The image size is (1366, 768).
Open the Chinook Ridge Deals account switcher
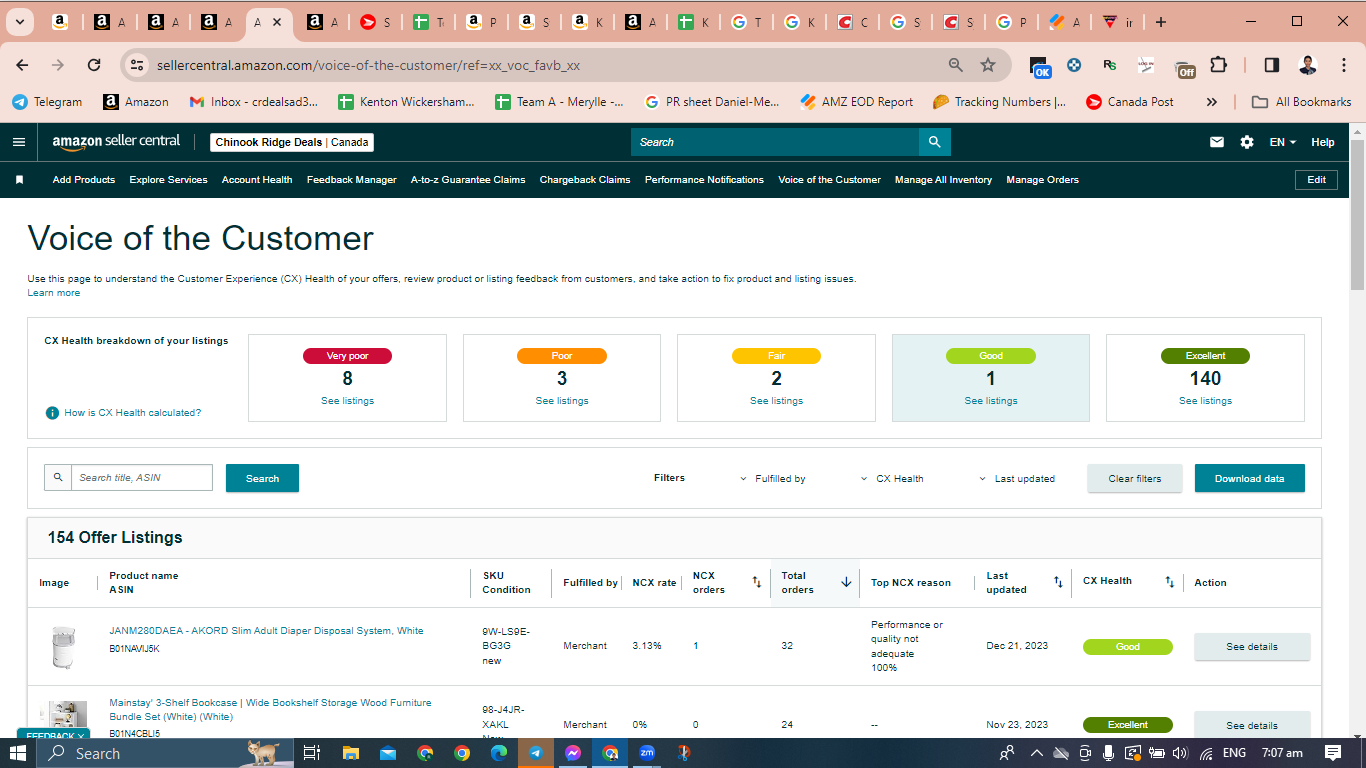click(x=292, y=142)
